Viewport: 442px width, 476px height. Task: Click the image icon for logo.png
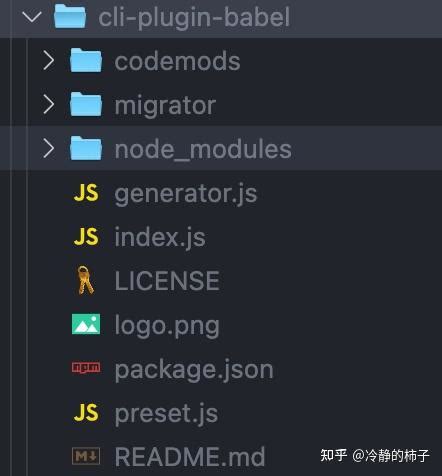[x=86, y=324]
